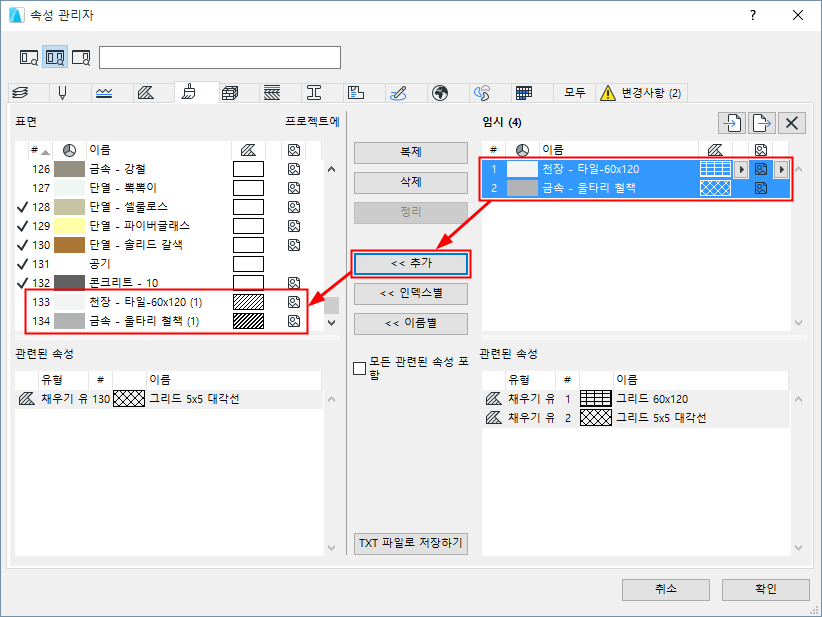Click color swatch of 금속 - 강철

69,169
